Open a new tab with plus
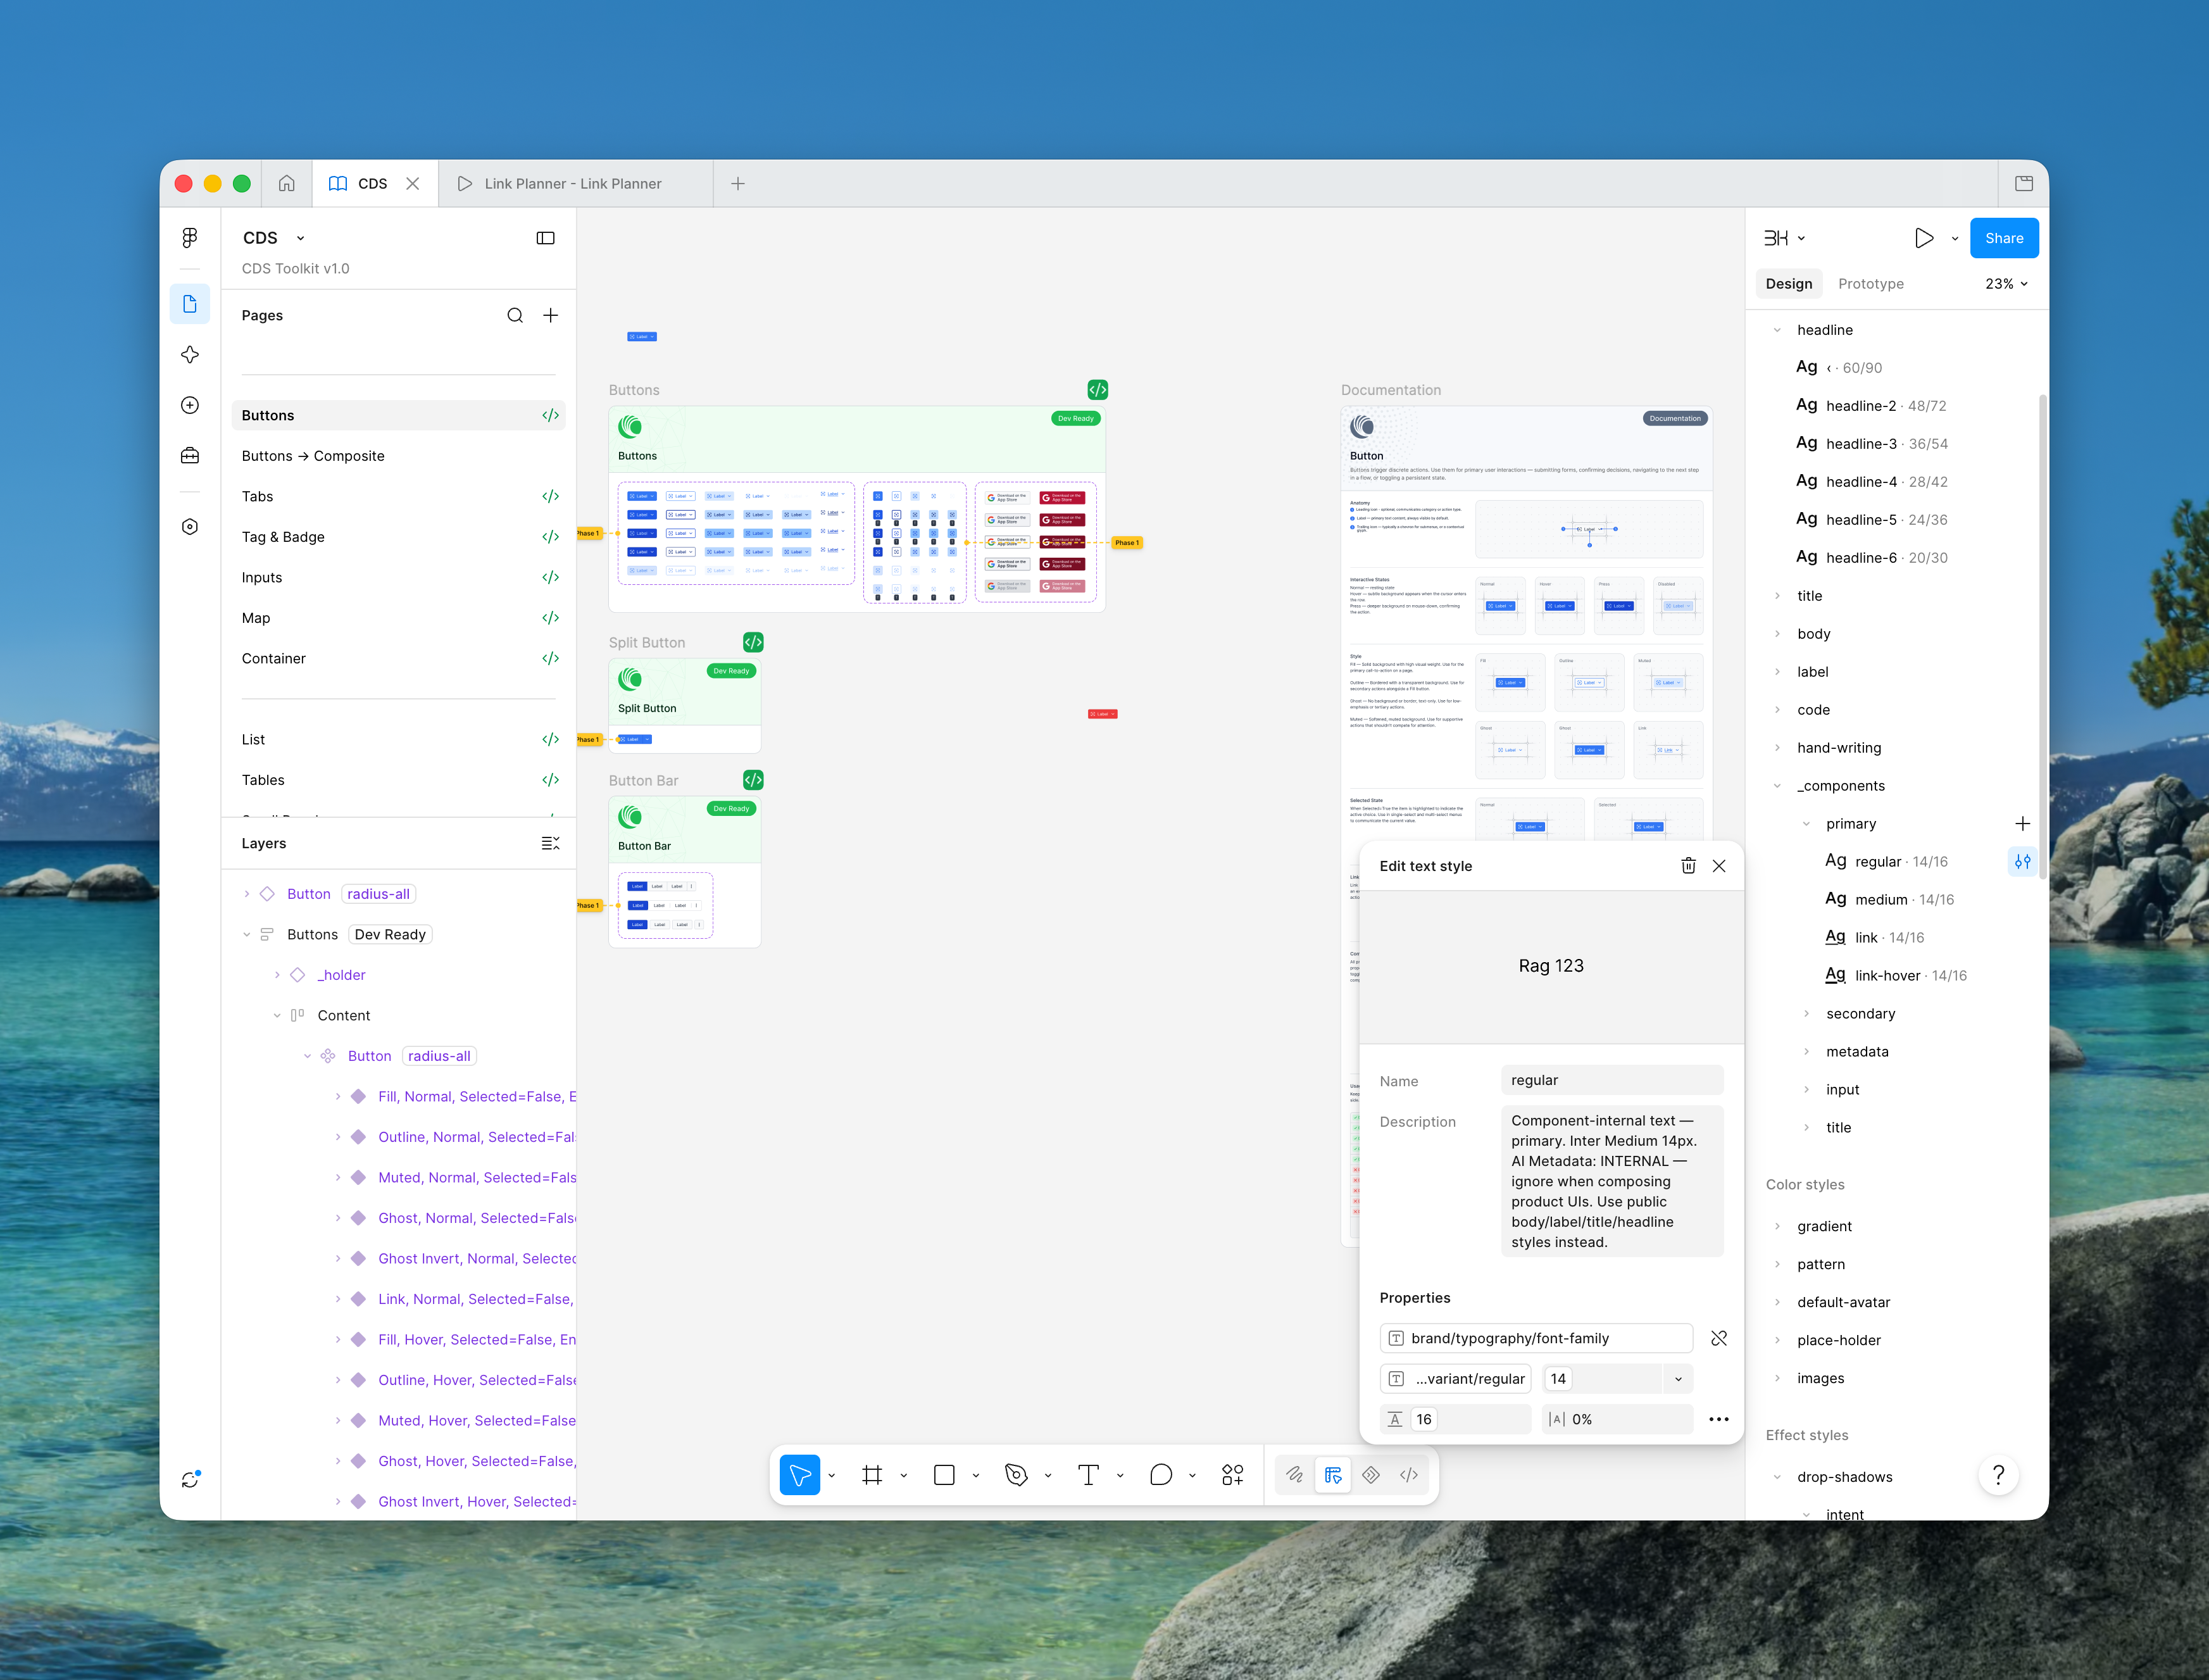The height and width of the screenshot is (1680, 2209). pos(738,184)
